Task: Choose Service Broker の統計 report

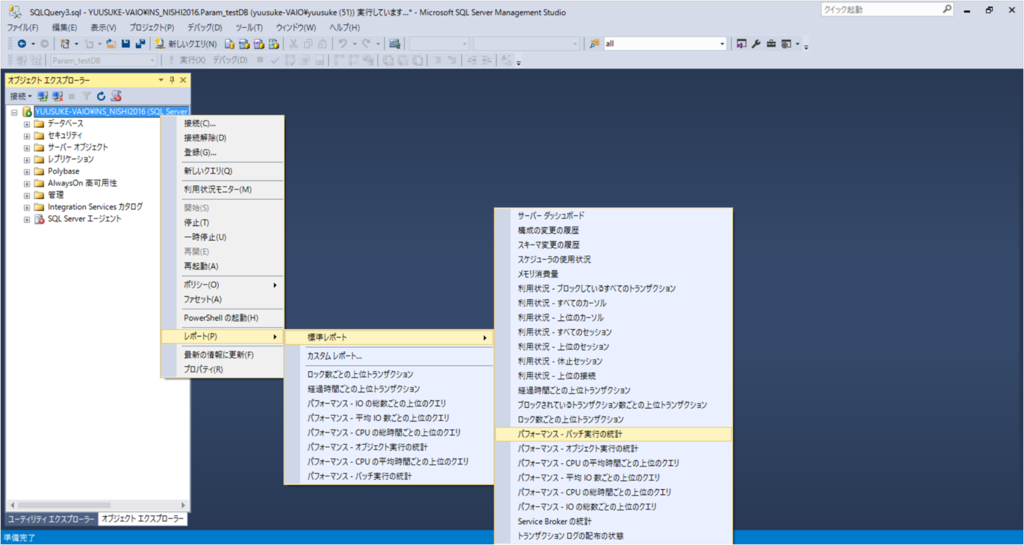Action: (614, 522)
